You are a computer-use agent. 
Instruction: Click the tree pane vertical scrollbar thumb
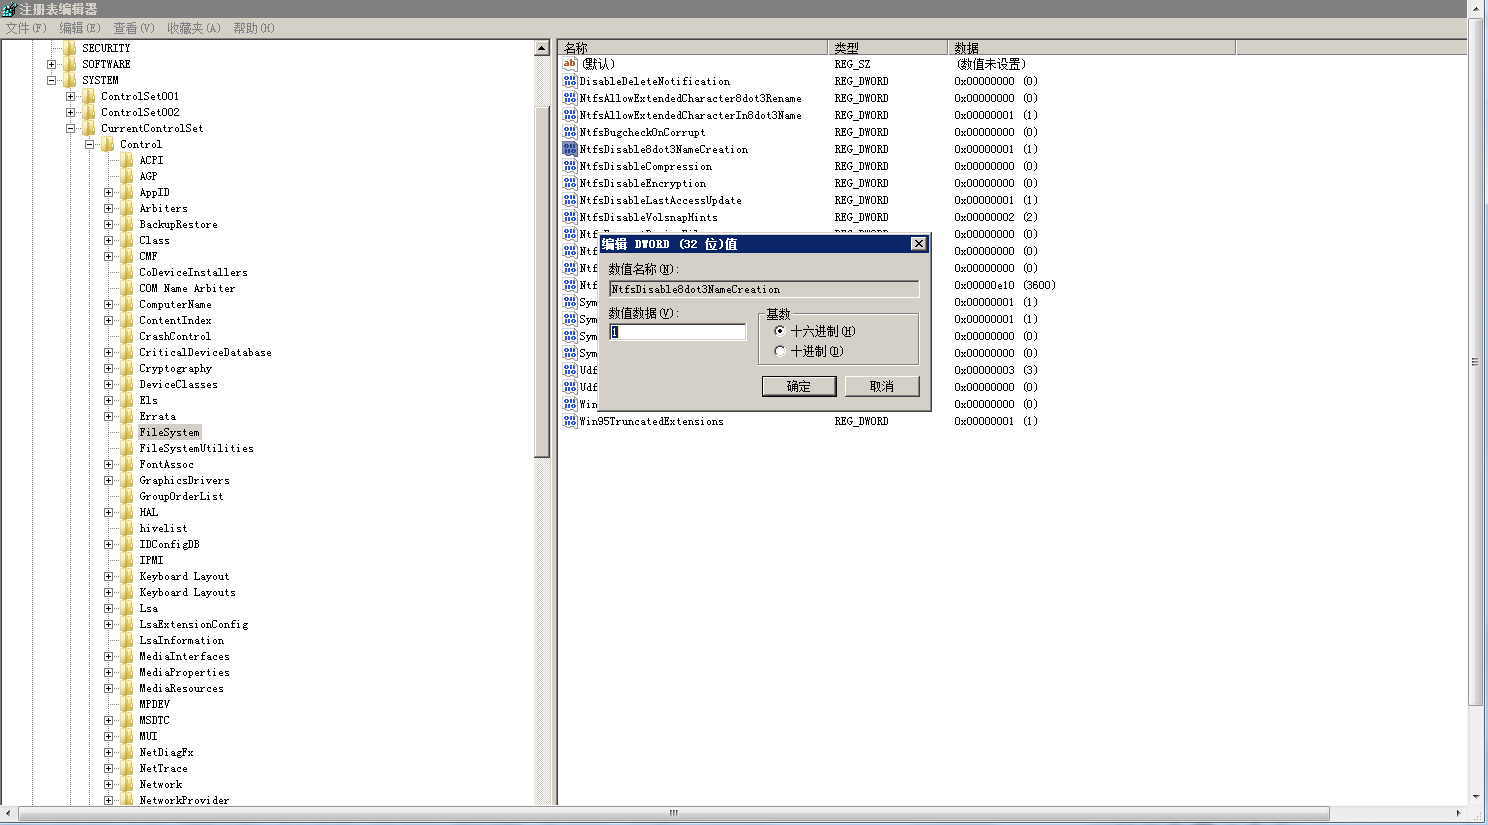pos(542,282)
